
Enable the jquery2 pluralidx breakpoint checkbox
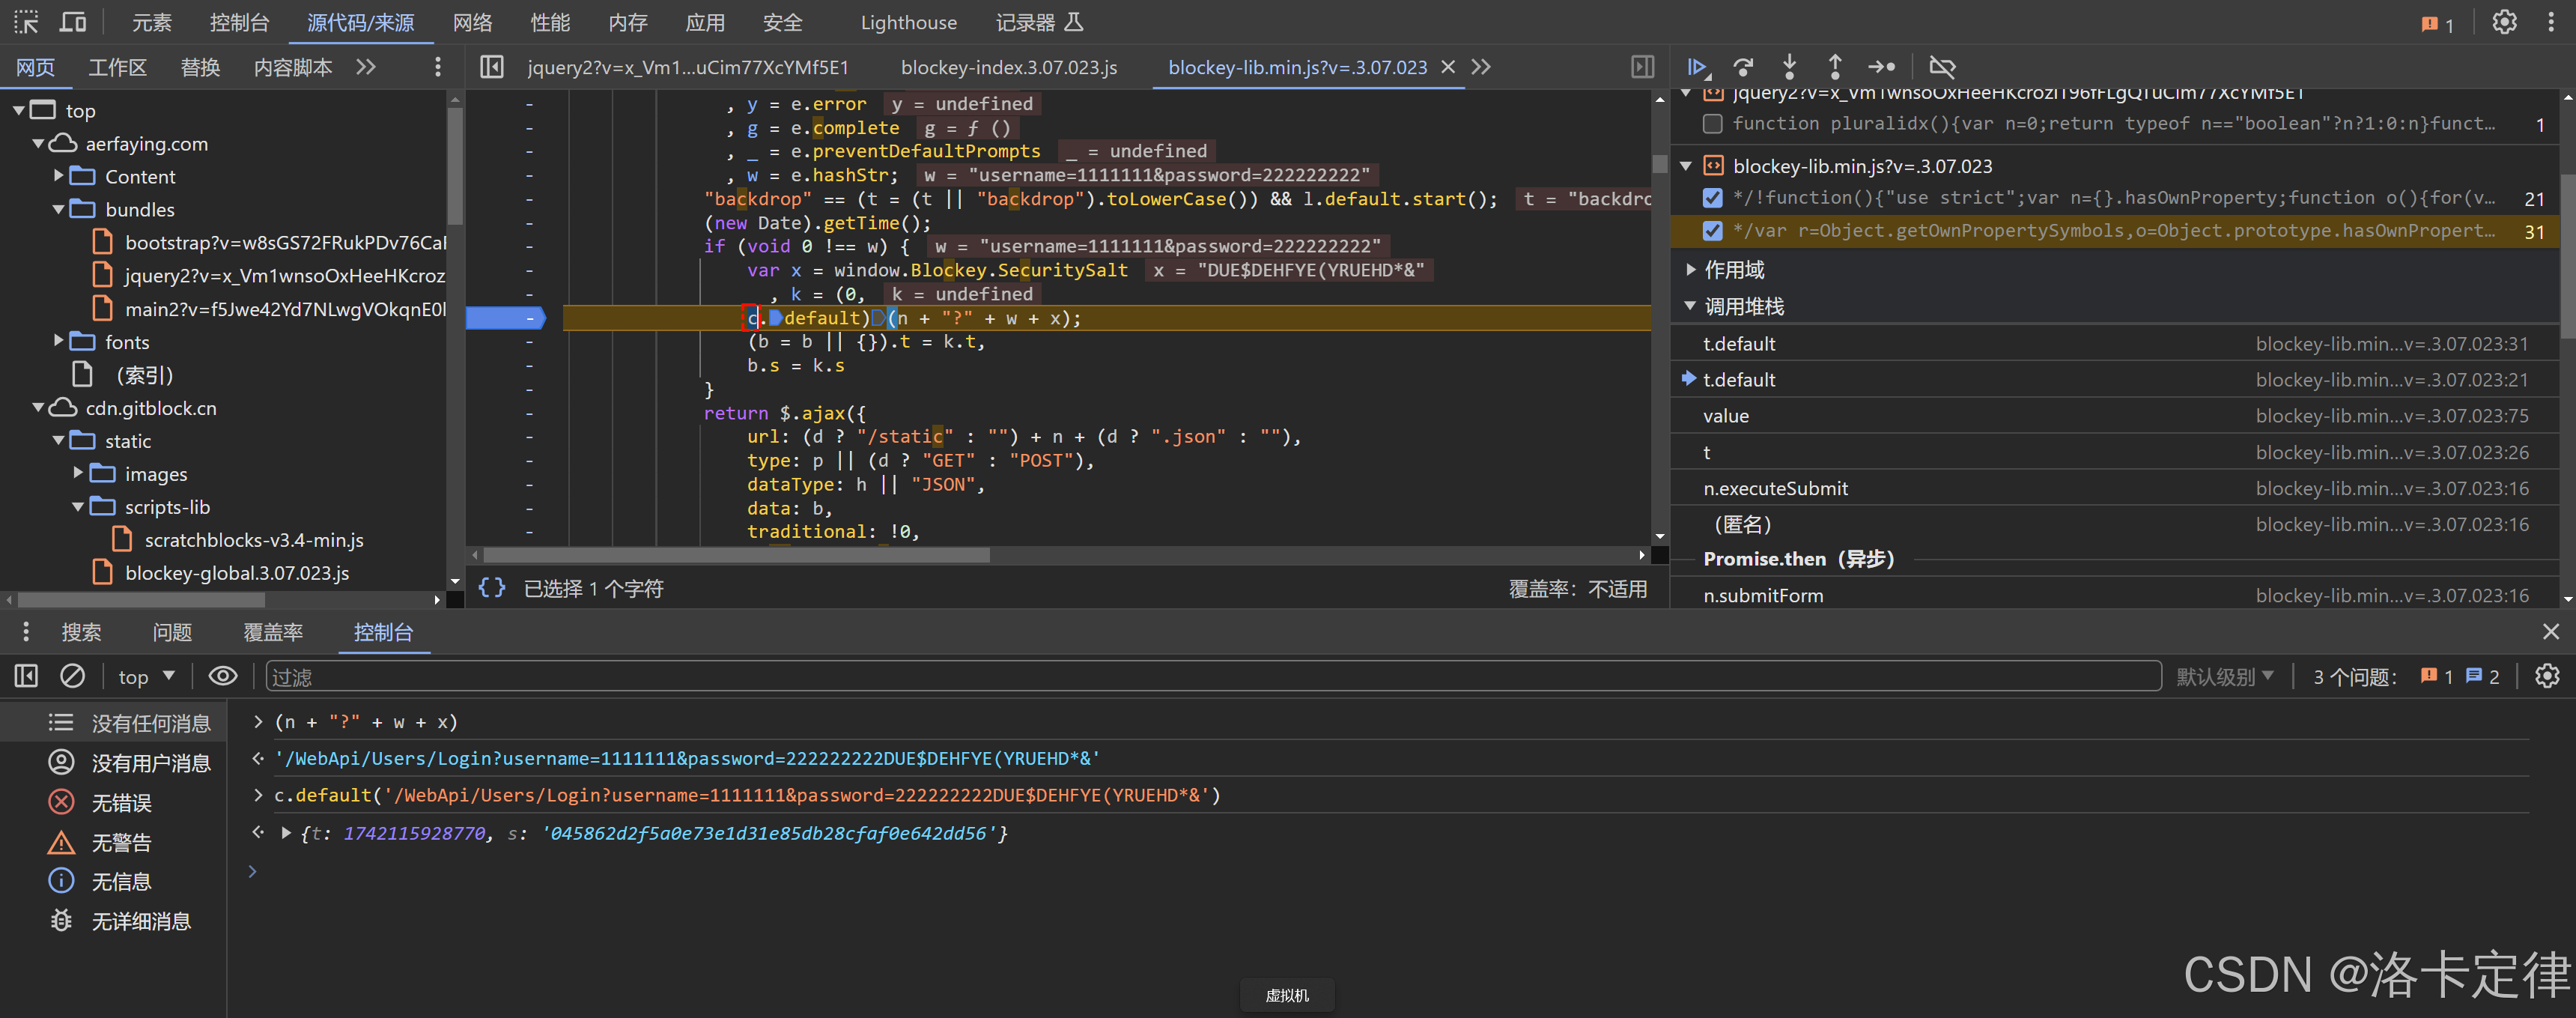click(x=1712, y=124)
